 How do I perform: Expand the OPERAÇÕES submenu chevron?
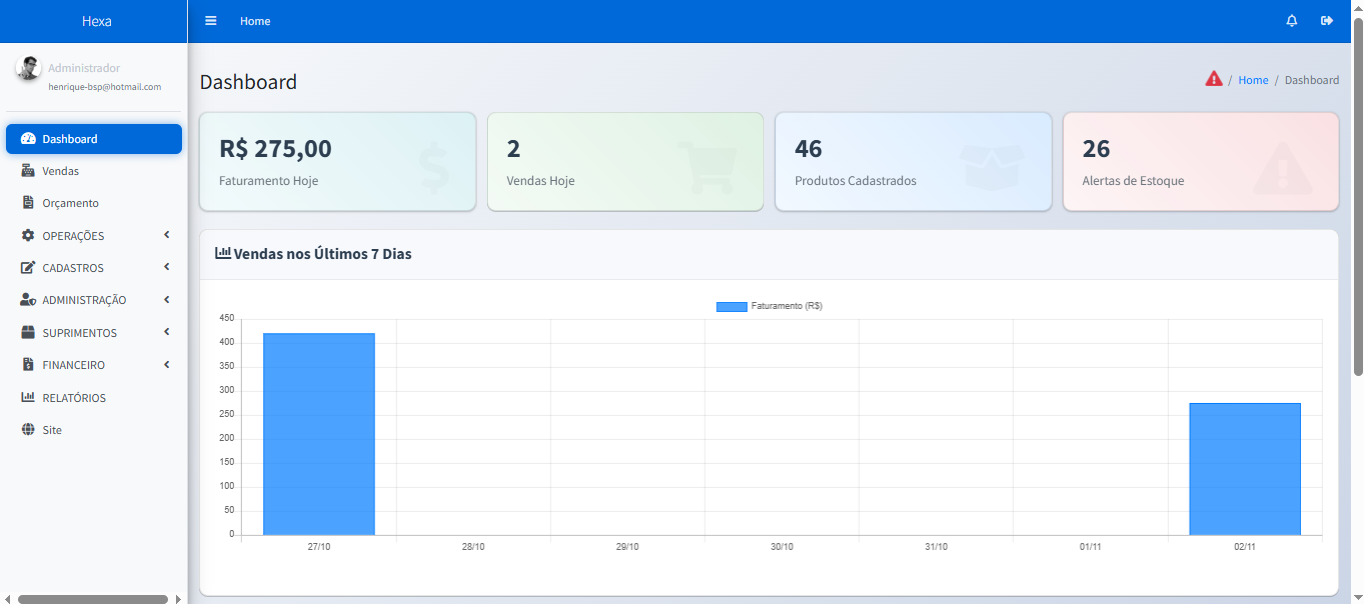click(x=167, y=235)
